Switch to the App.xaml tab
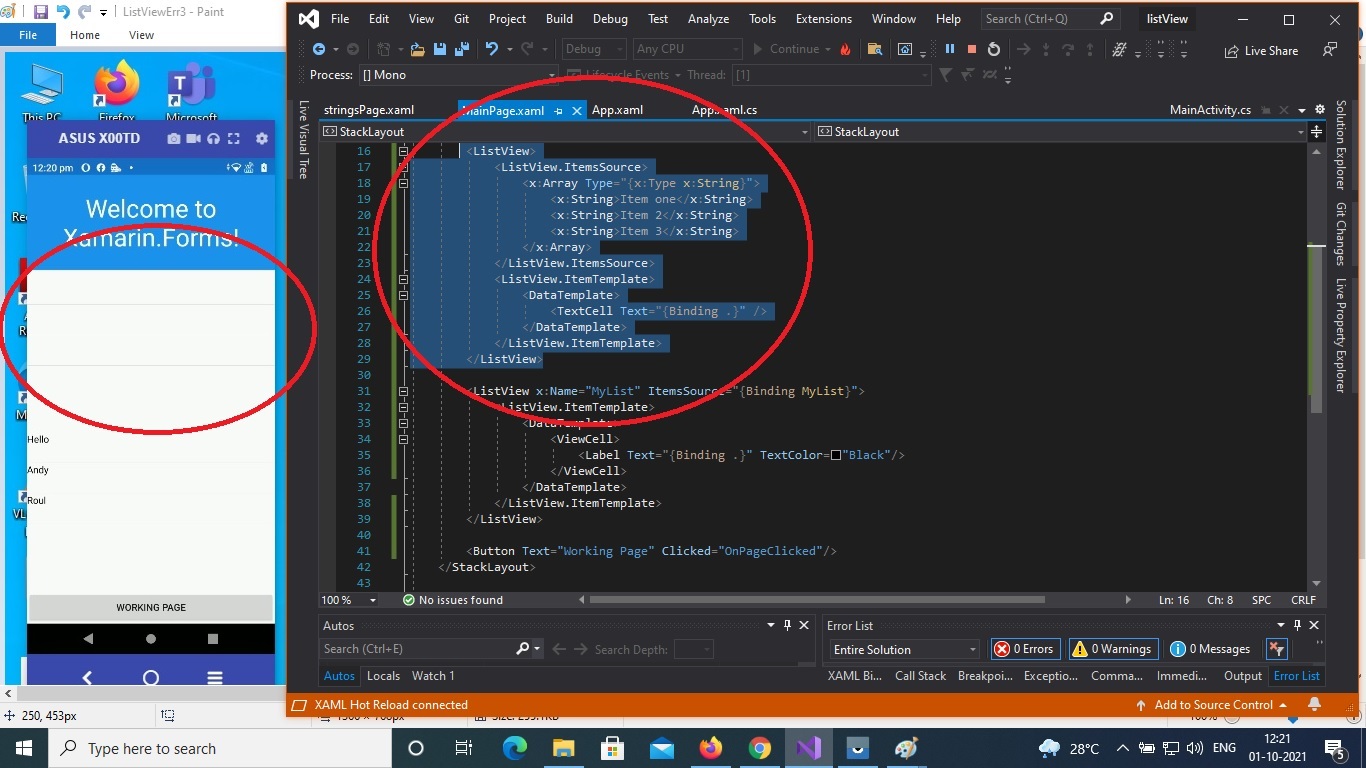 coord(617,110)
